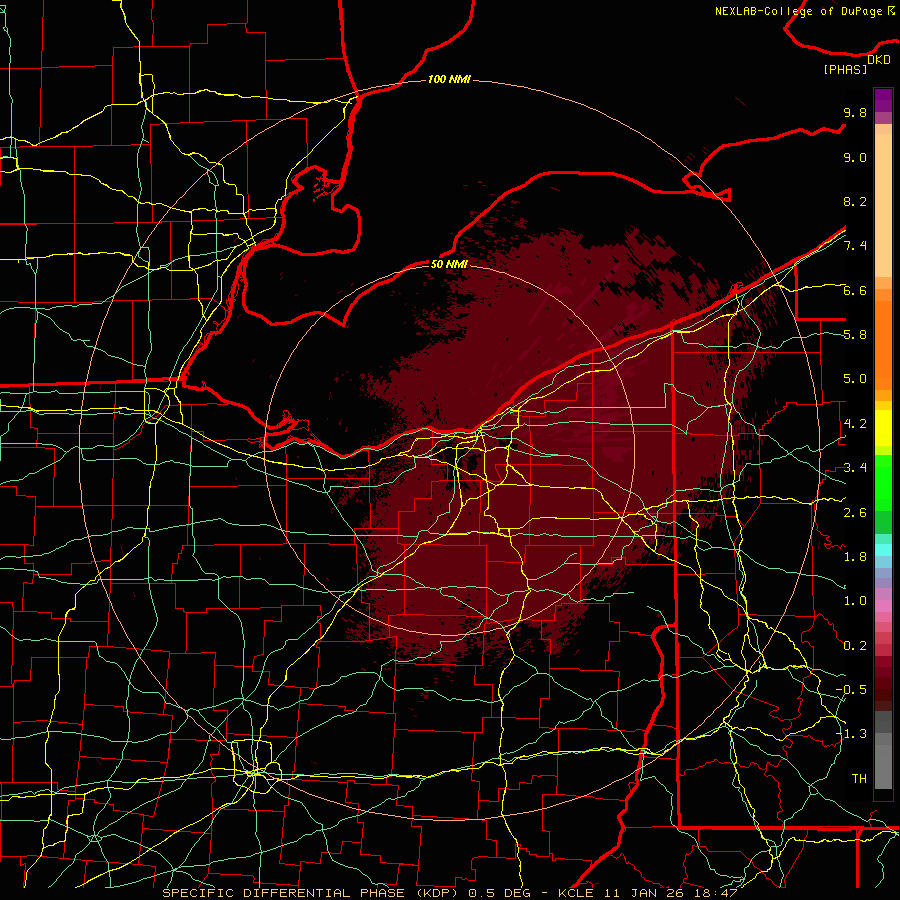Screen dimensions: 900x900
Task: Click the 1.0 scale value
Action: point(855,601)
